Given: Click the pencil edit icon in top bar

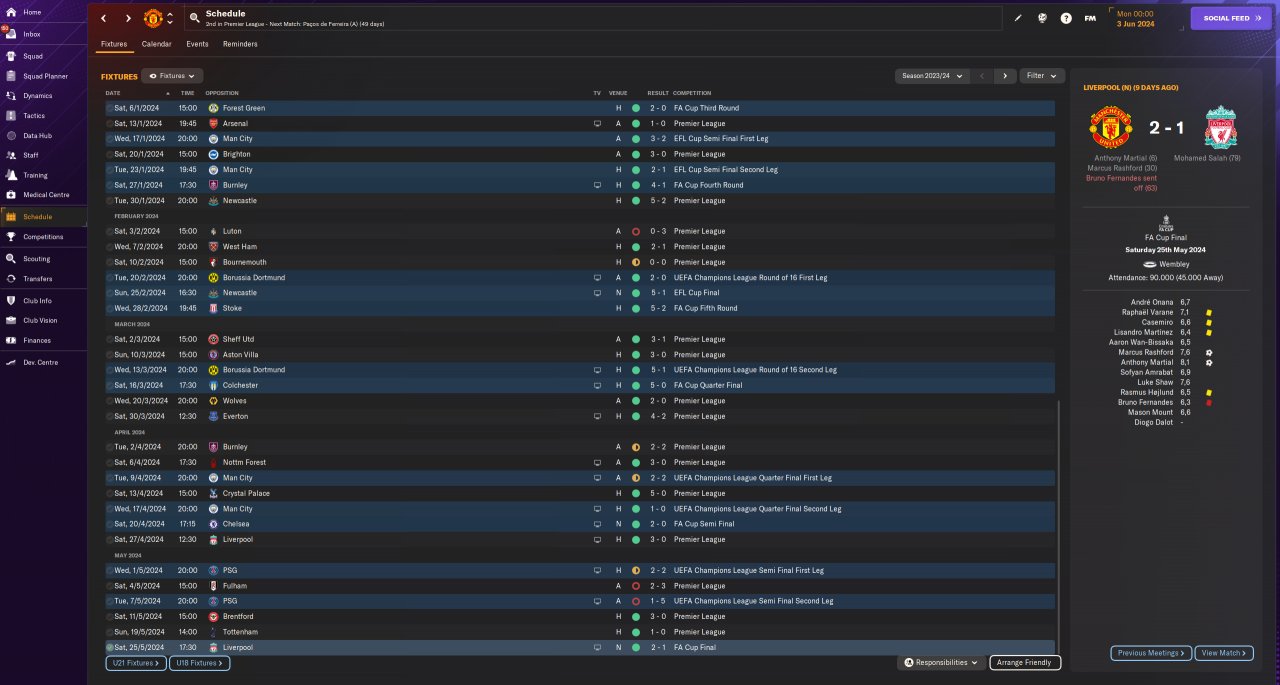Looking at the screenshot, I should coord(1018,18).
